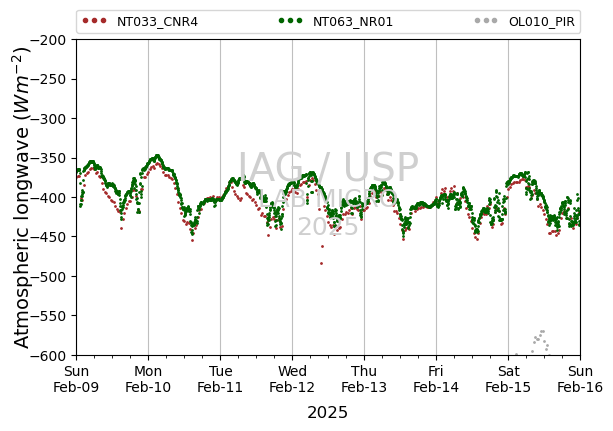Click the −600 y-axis tick label
The height and width of the screenshot is (431, 613).
pyautogui.click(x=48, y=356)
